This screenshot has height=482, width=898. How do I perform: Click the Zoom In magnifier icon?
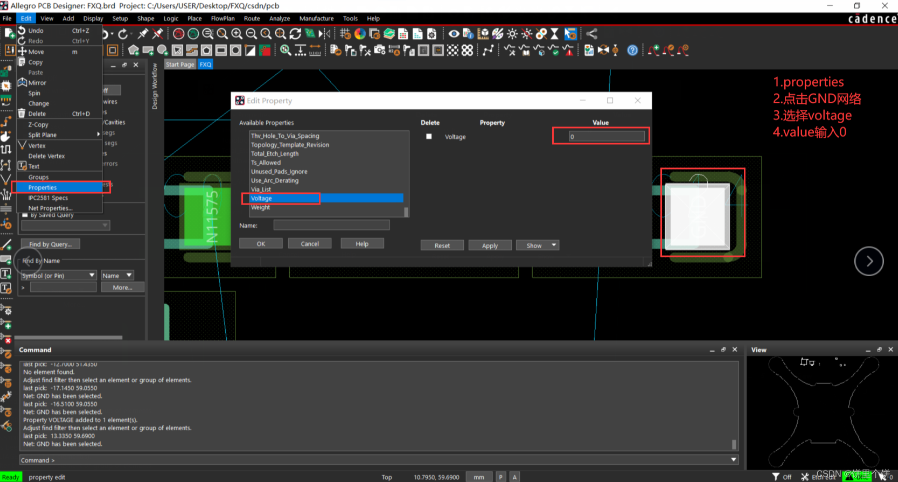pyautogui.click(x=237, y=34)
